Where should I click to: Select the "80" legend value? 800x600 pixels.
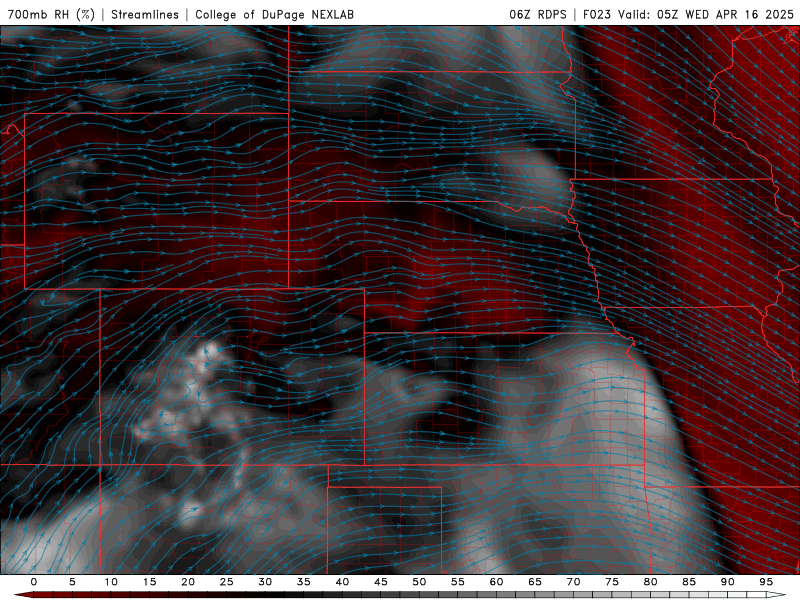click(x=651, y=582)
